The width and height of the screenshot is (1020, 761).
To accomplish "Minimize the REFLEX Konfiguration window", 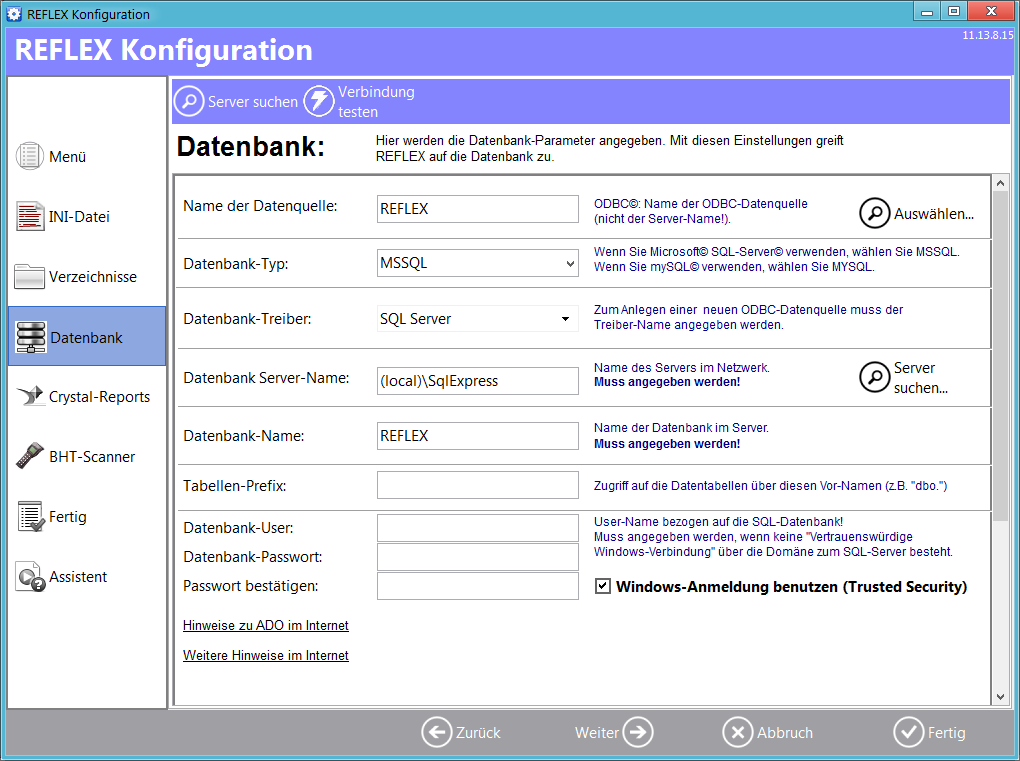I will [x=927, y=11].
